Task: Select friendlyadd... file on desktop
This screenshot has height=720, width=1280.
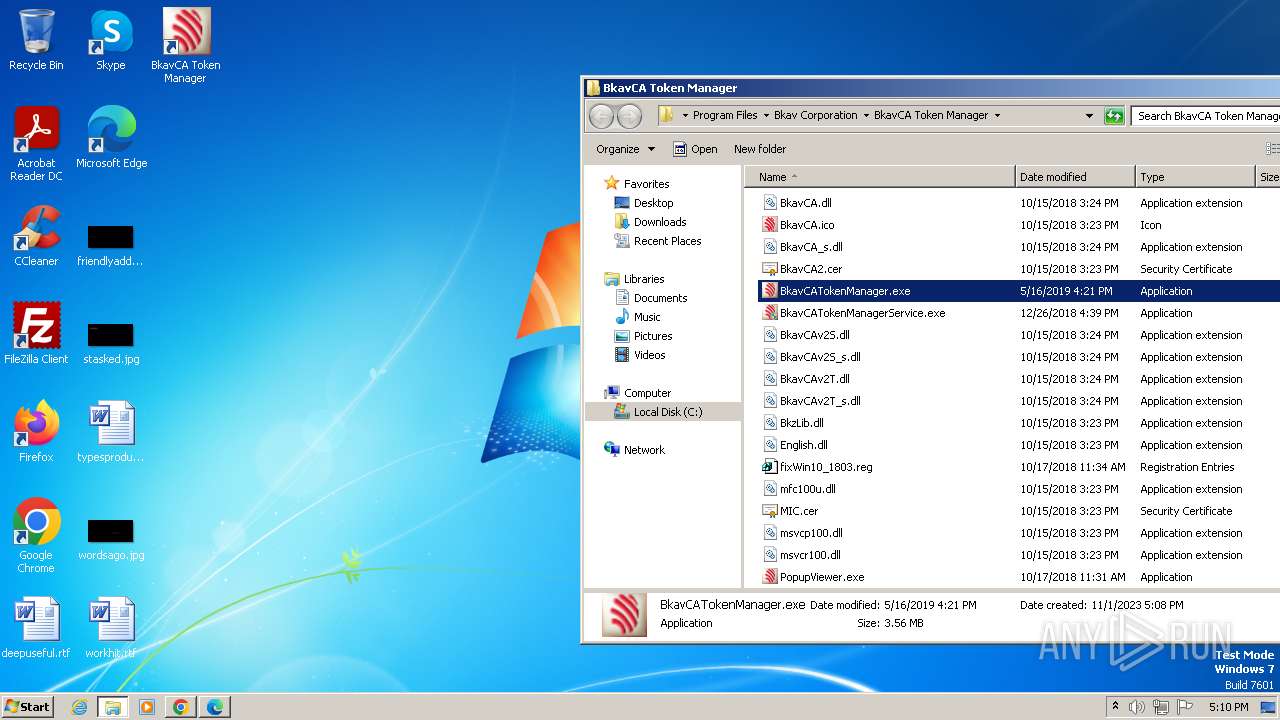Action: coord(111,244)
